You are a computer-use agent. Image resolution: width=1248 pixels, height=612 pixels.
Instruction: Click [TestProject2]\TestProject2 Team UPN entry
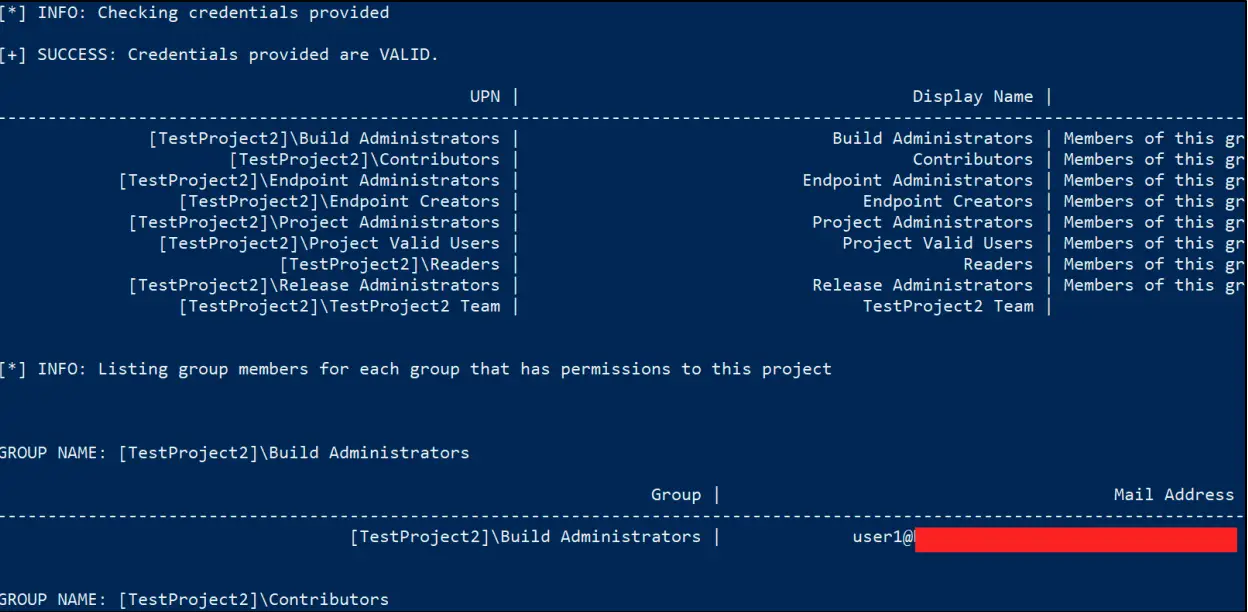pyautogui.click(x=340, y=306)
